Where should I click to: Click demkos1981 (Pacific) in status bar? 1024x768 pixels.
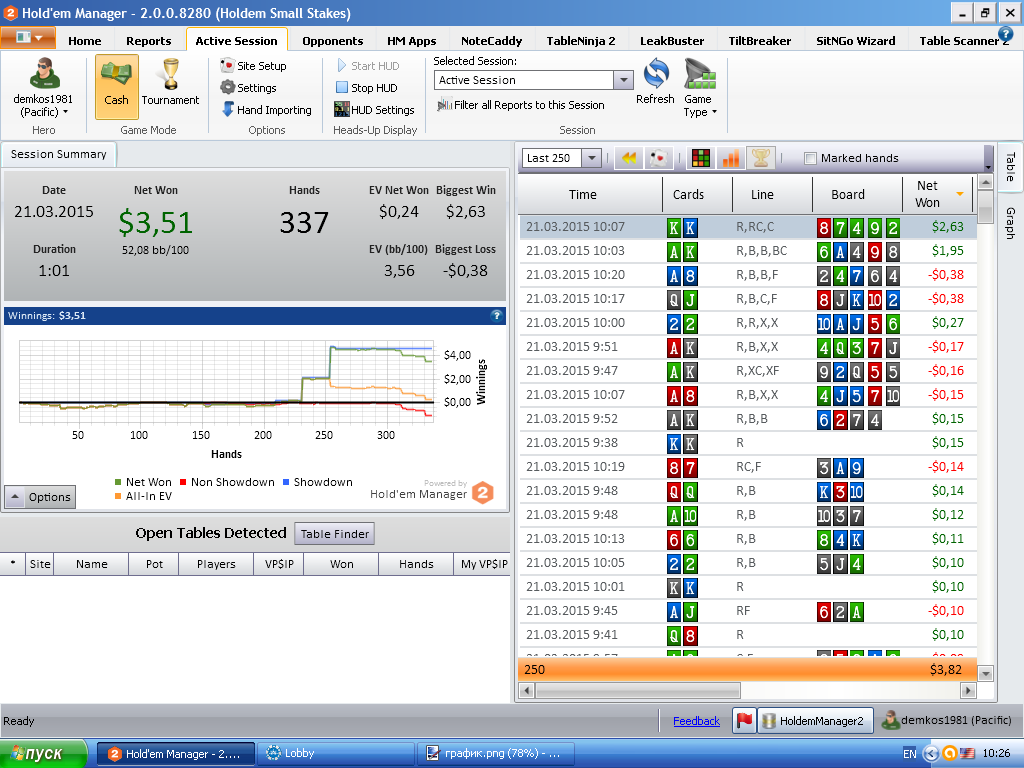[x=947, y=720]
